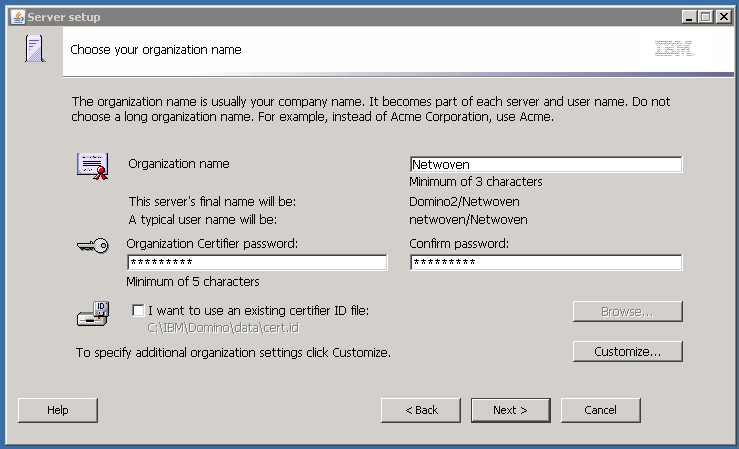The height and width of the screenshot is (449, 739).
Task: Cancel the server setup
Action: pos(600,410)
